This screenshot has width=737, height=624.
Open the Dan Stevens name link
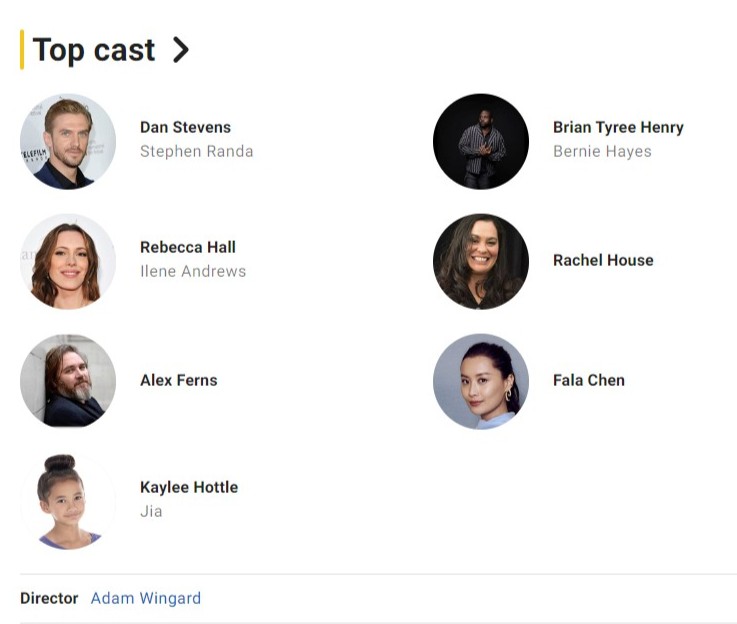click(185, 127)
